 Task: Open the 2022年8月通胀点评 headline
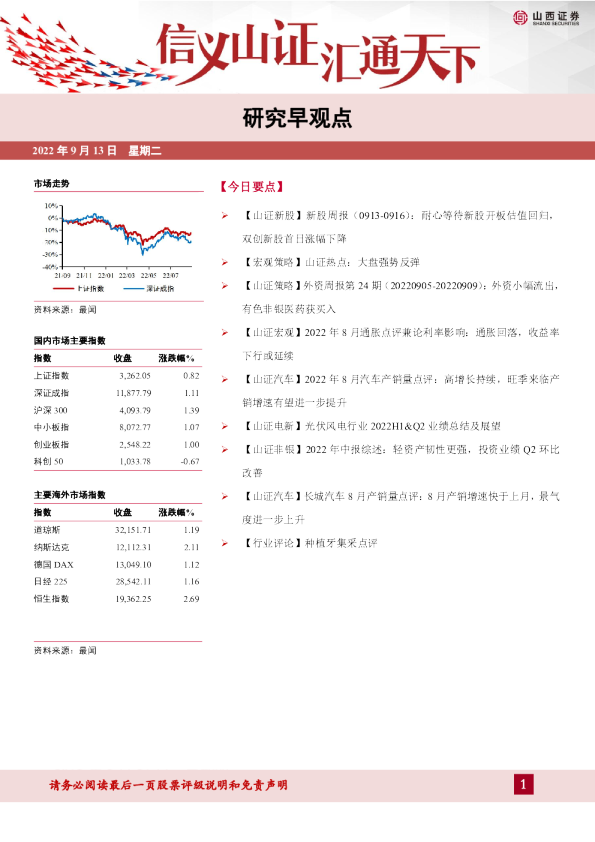pyautogui.click(x=400, y=344)
